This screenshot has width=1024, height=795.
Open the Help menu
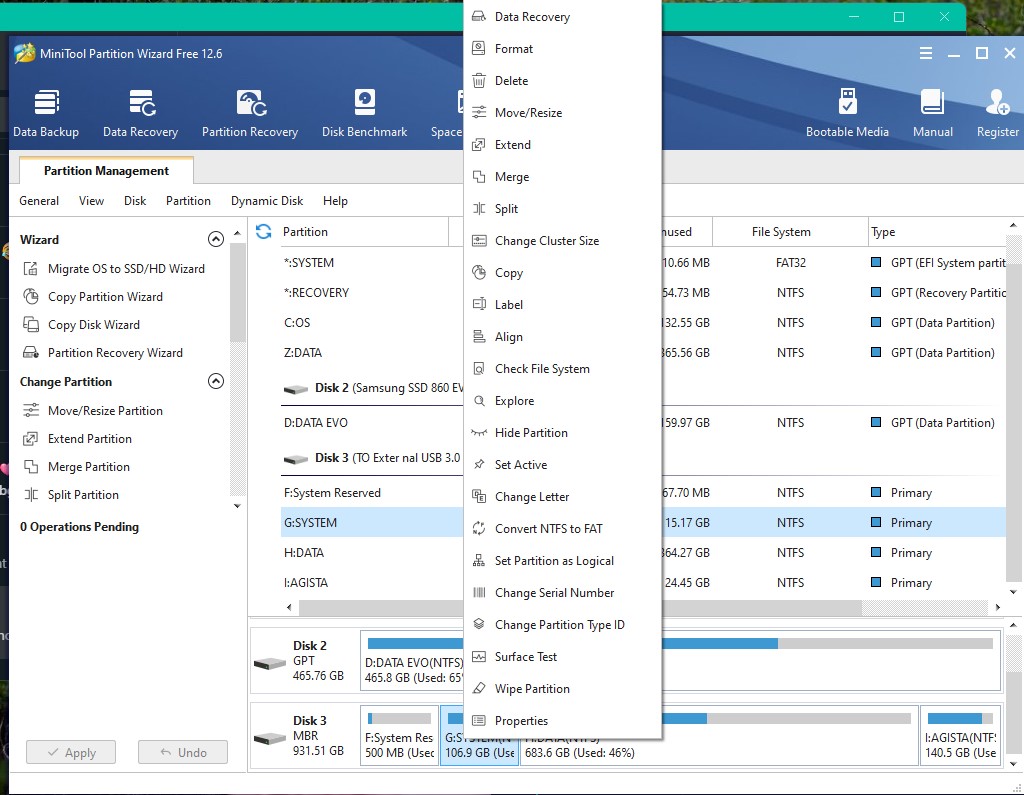335,201
